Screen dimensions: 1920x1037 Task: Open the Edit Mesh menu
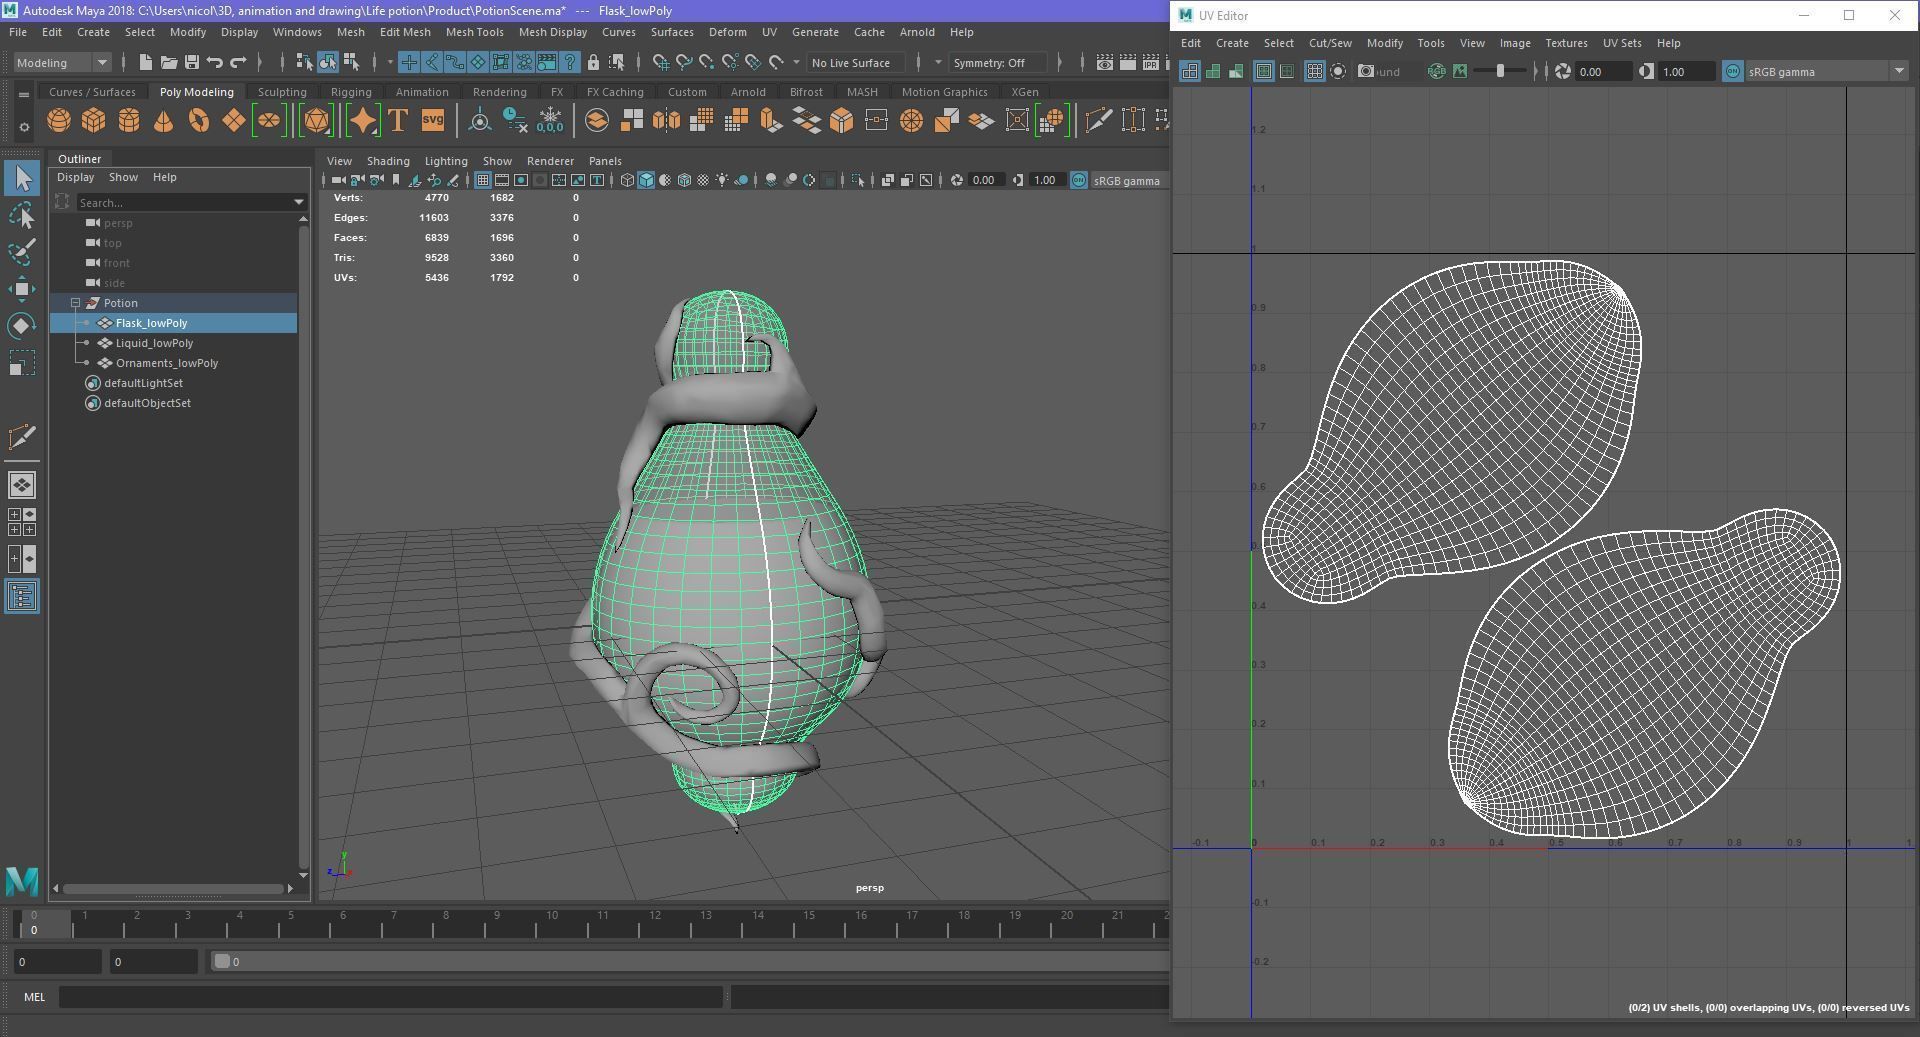405,32
